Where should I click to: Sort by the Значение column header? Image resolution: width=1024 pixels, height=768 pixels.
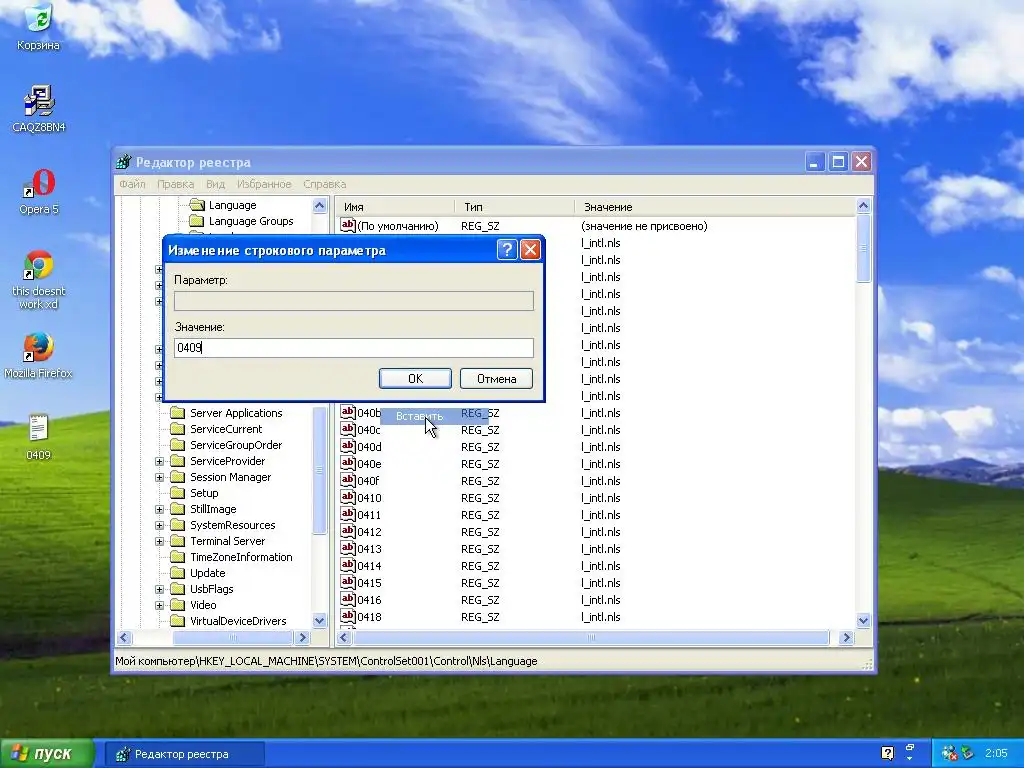pos(715,207)
